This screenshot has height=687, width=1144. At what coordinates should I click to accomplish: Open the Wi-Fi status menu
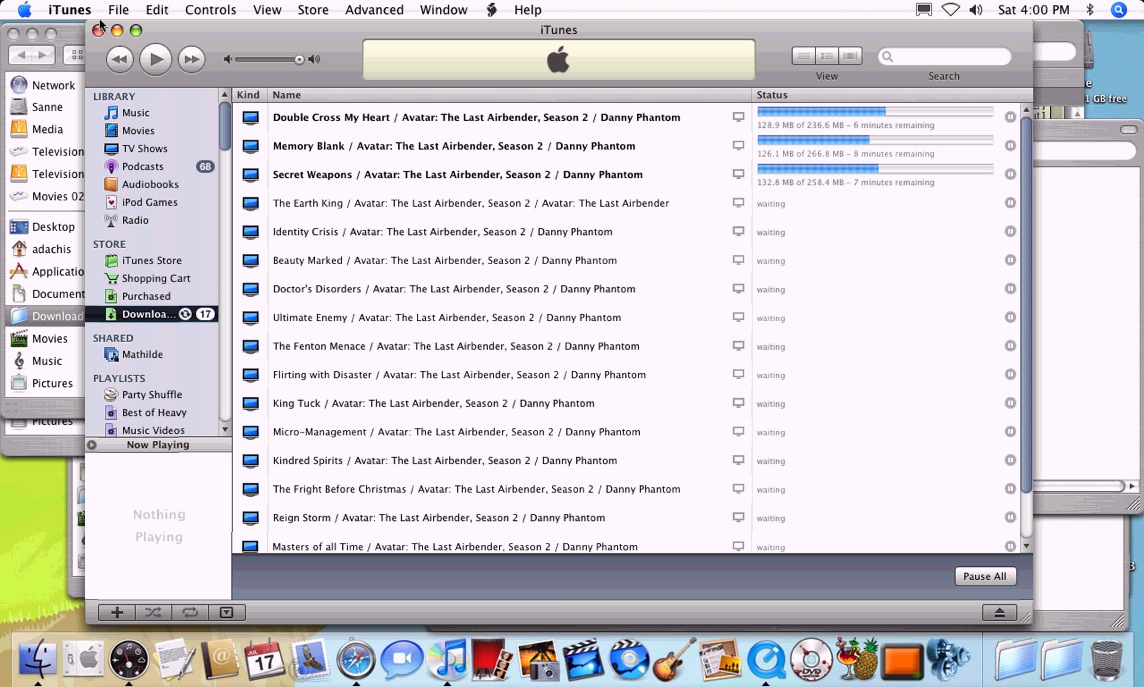coord(950,9)
